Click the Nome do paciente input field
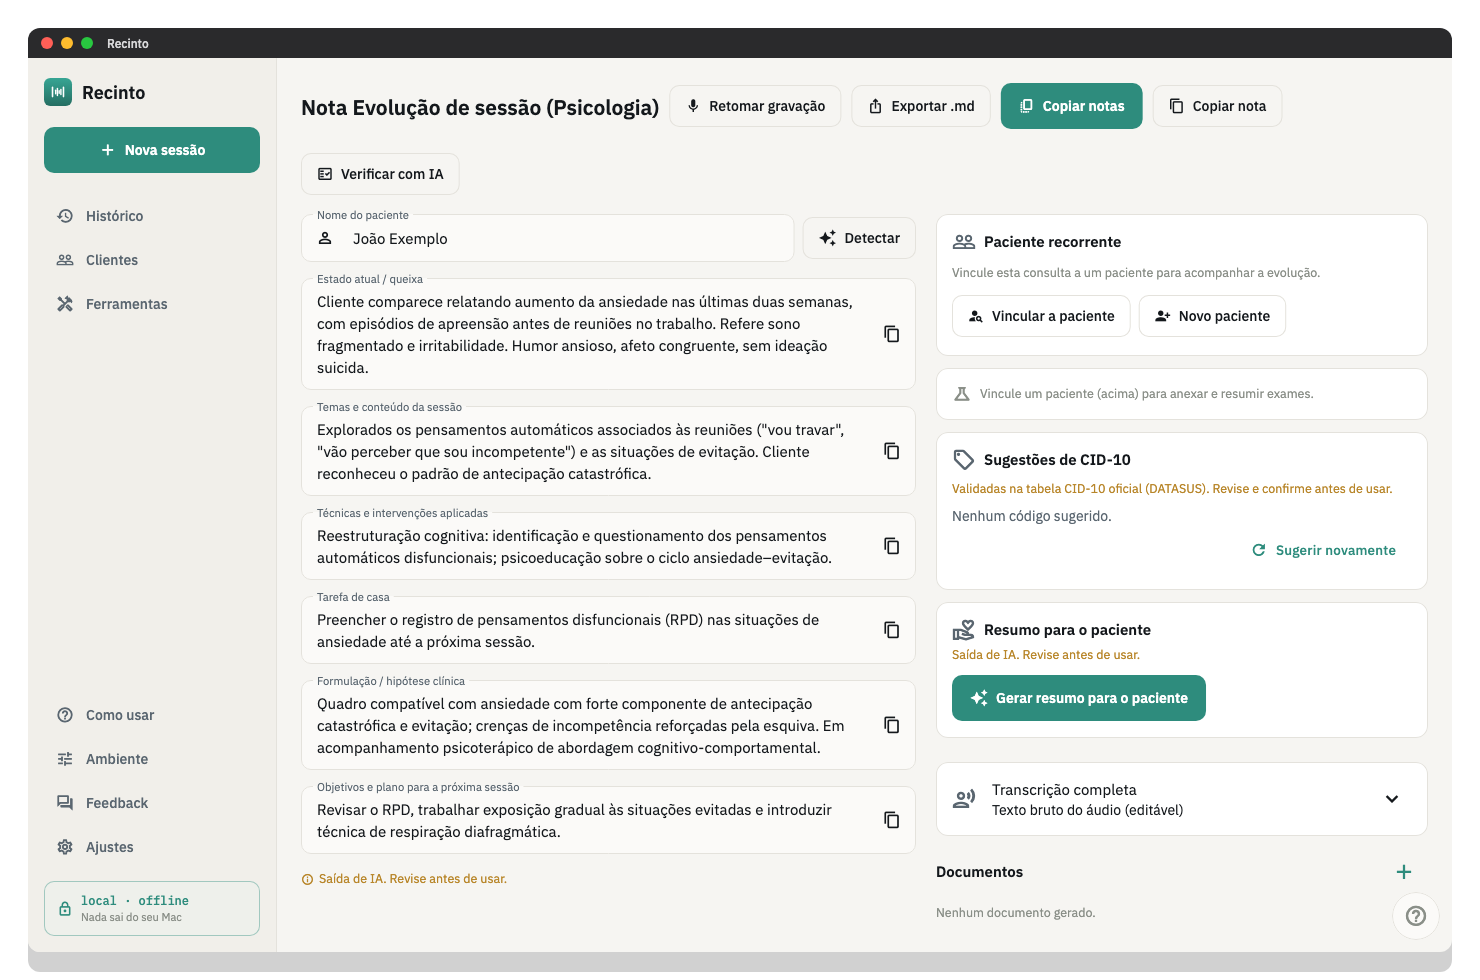Image resolution: width=1480 pixels, height=980 pixels. [548, 239]
